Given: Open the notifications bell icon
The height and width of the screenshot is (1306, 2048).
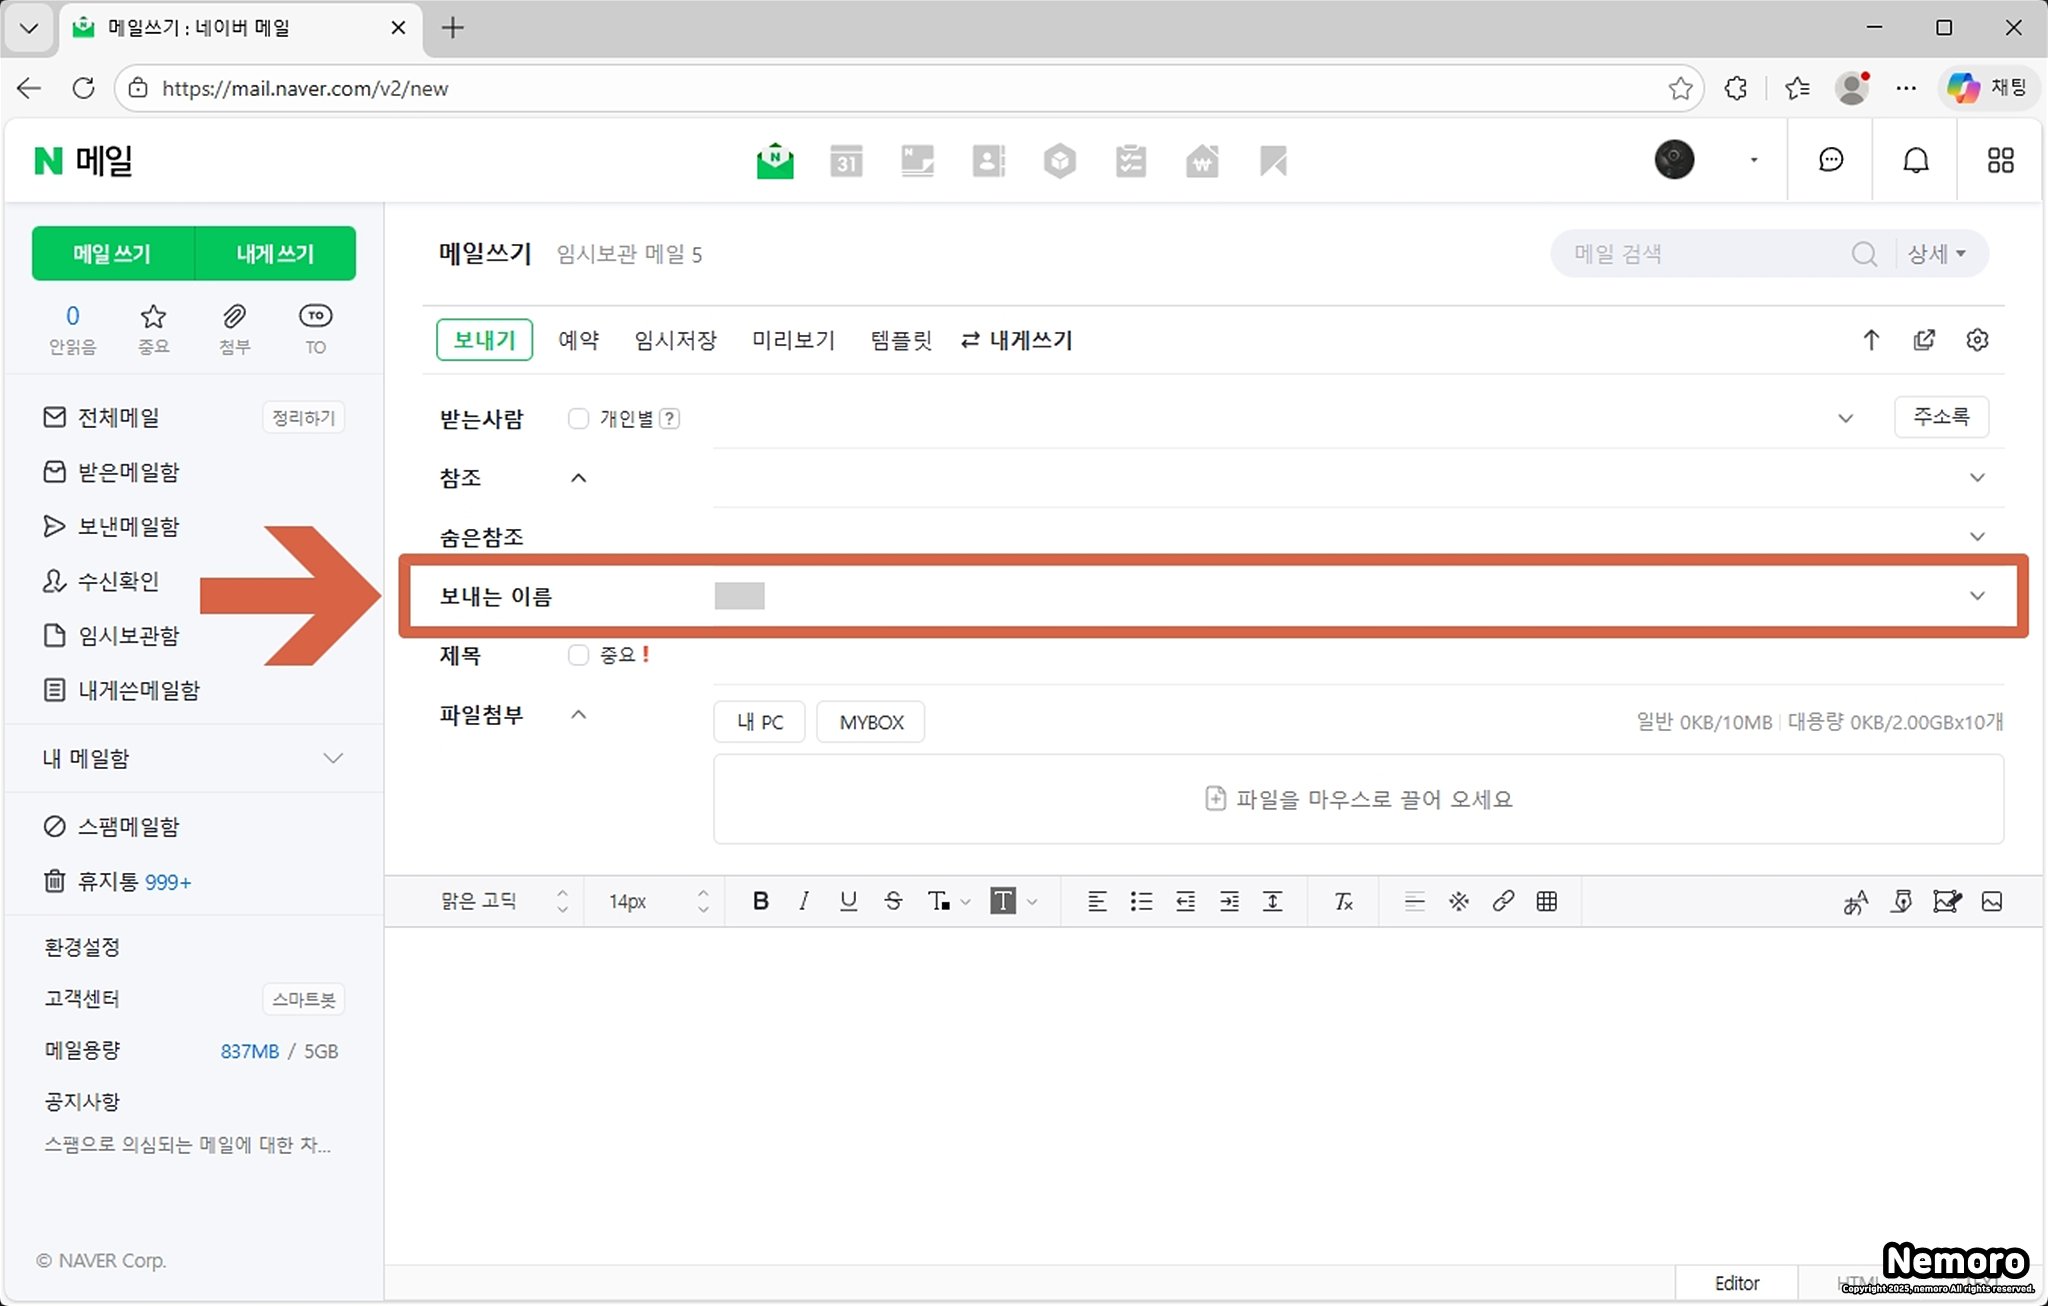Looking at the screenshot, I should coord(1915,161).
